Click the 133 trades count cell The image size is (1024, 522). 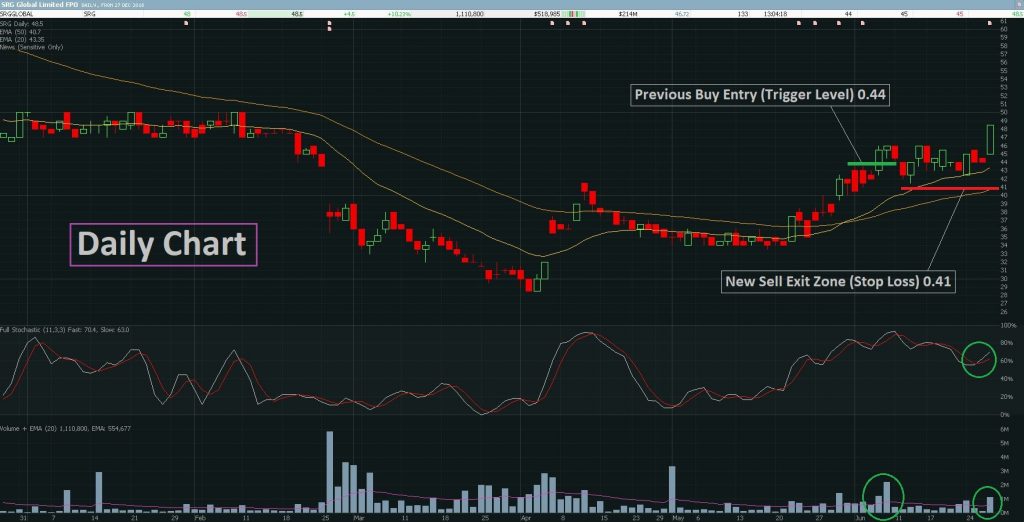click(x=743, y=13)
